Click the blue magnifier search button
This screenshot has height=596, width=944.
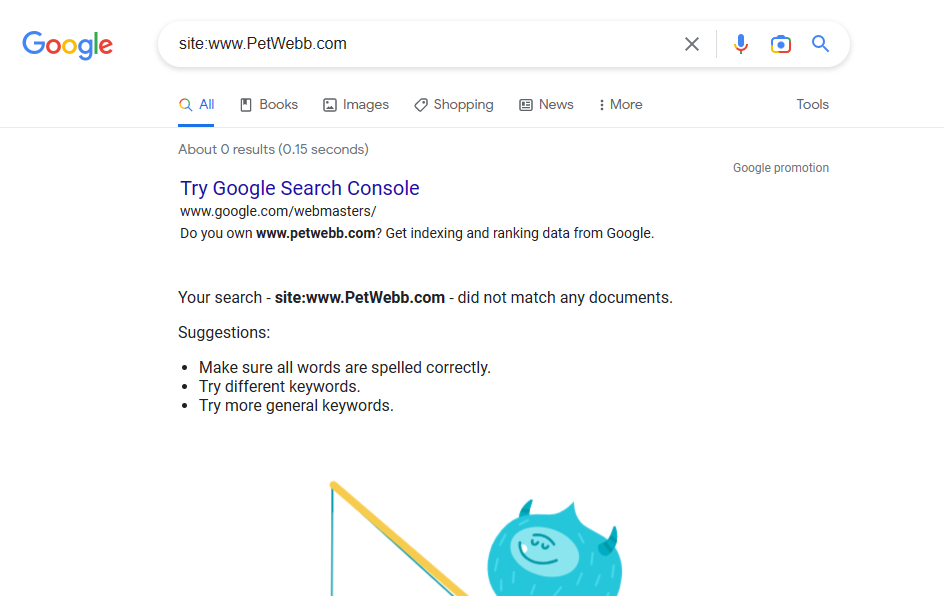821,44
